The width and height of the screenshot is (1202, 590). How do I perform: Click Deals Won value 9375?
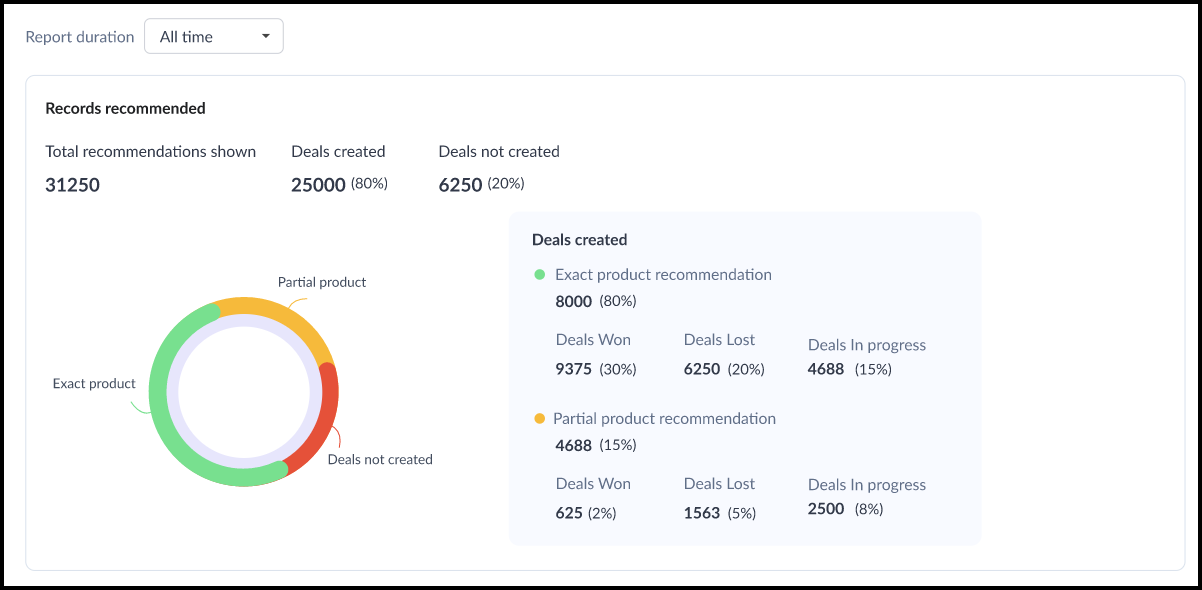click(574, 369)
